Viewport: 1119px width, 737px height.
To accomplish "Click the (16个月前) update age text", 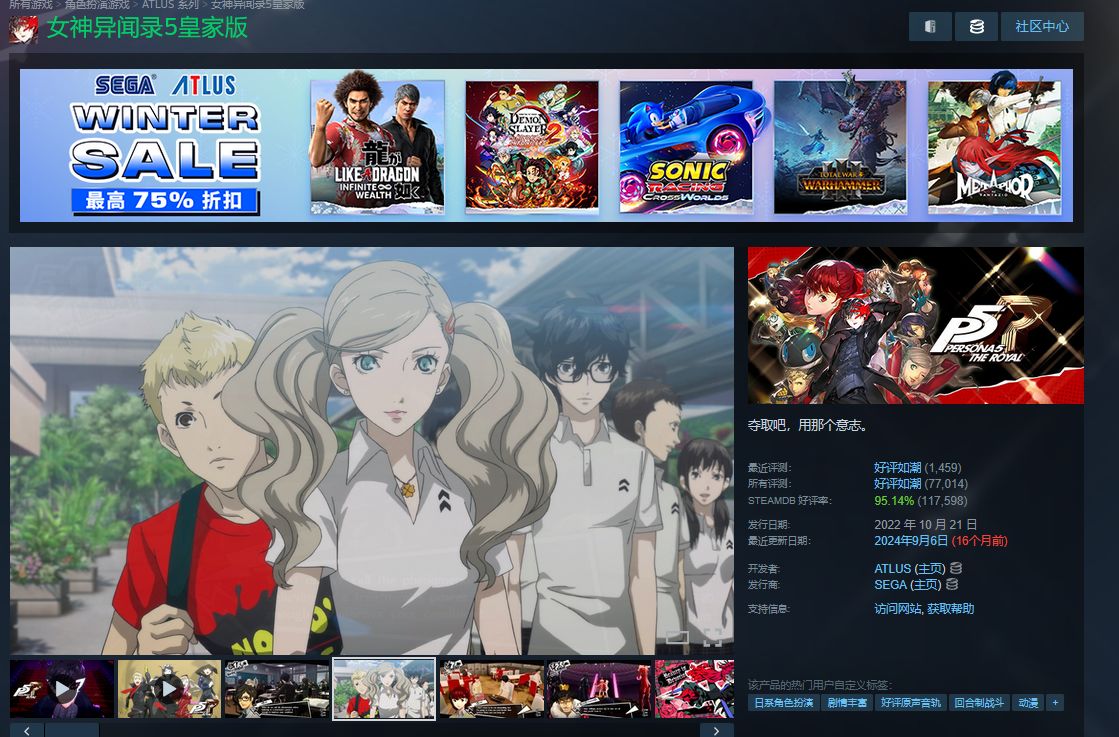I will click(980, 541).
